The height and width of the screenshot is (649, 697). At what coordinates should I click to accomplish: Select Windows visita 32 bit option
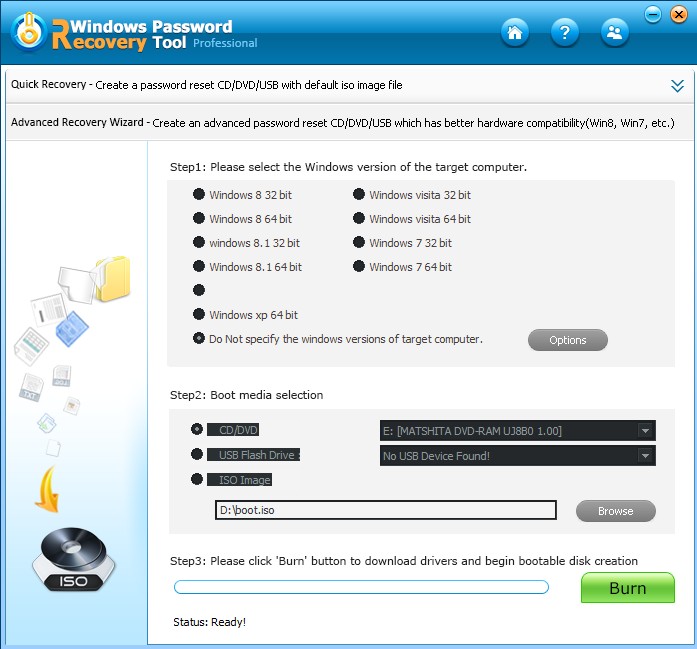359,194
